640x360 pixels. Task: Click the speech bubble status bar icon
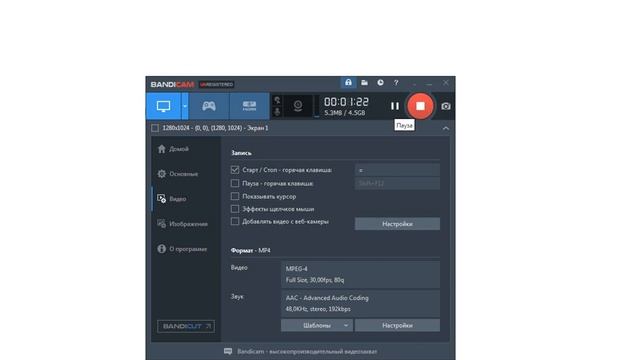[228, 351]
